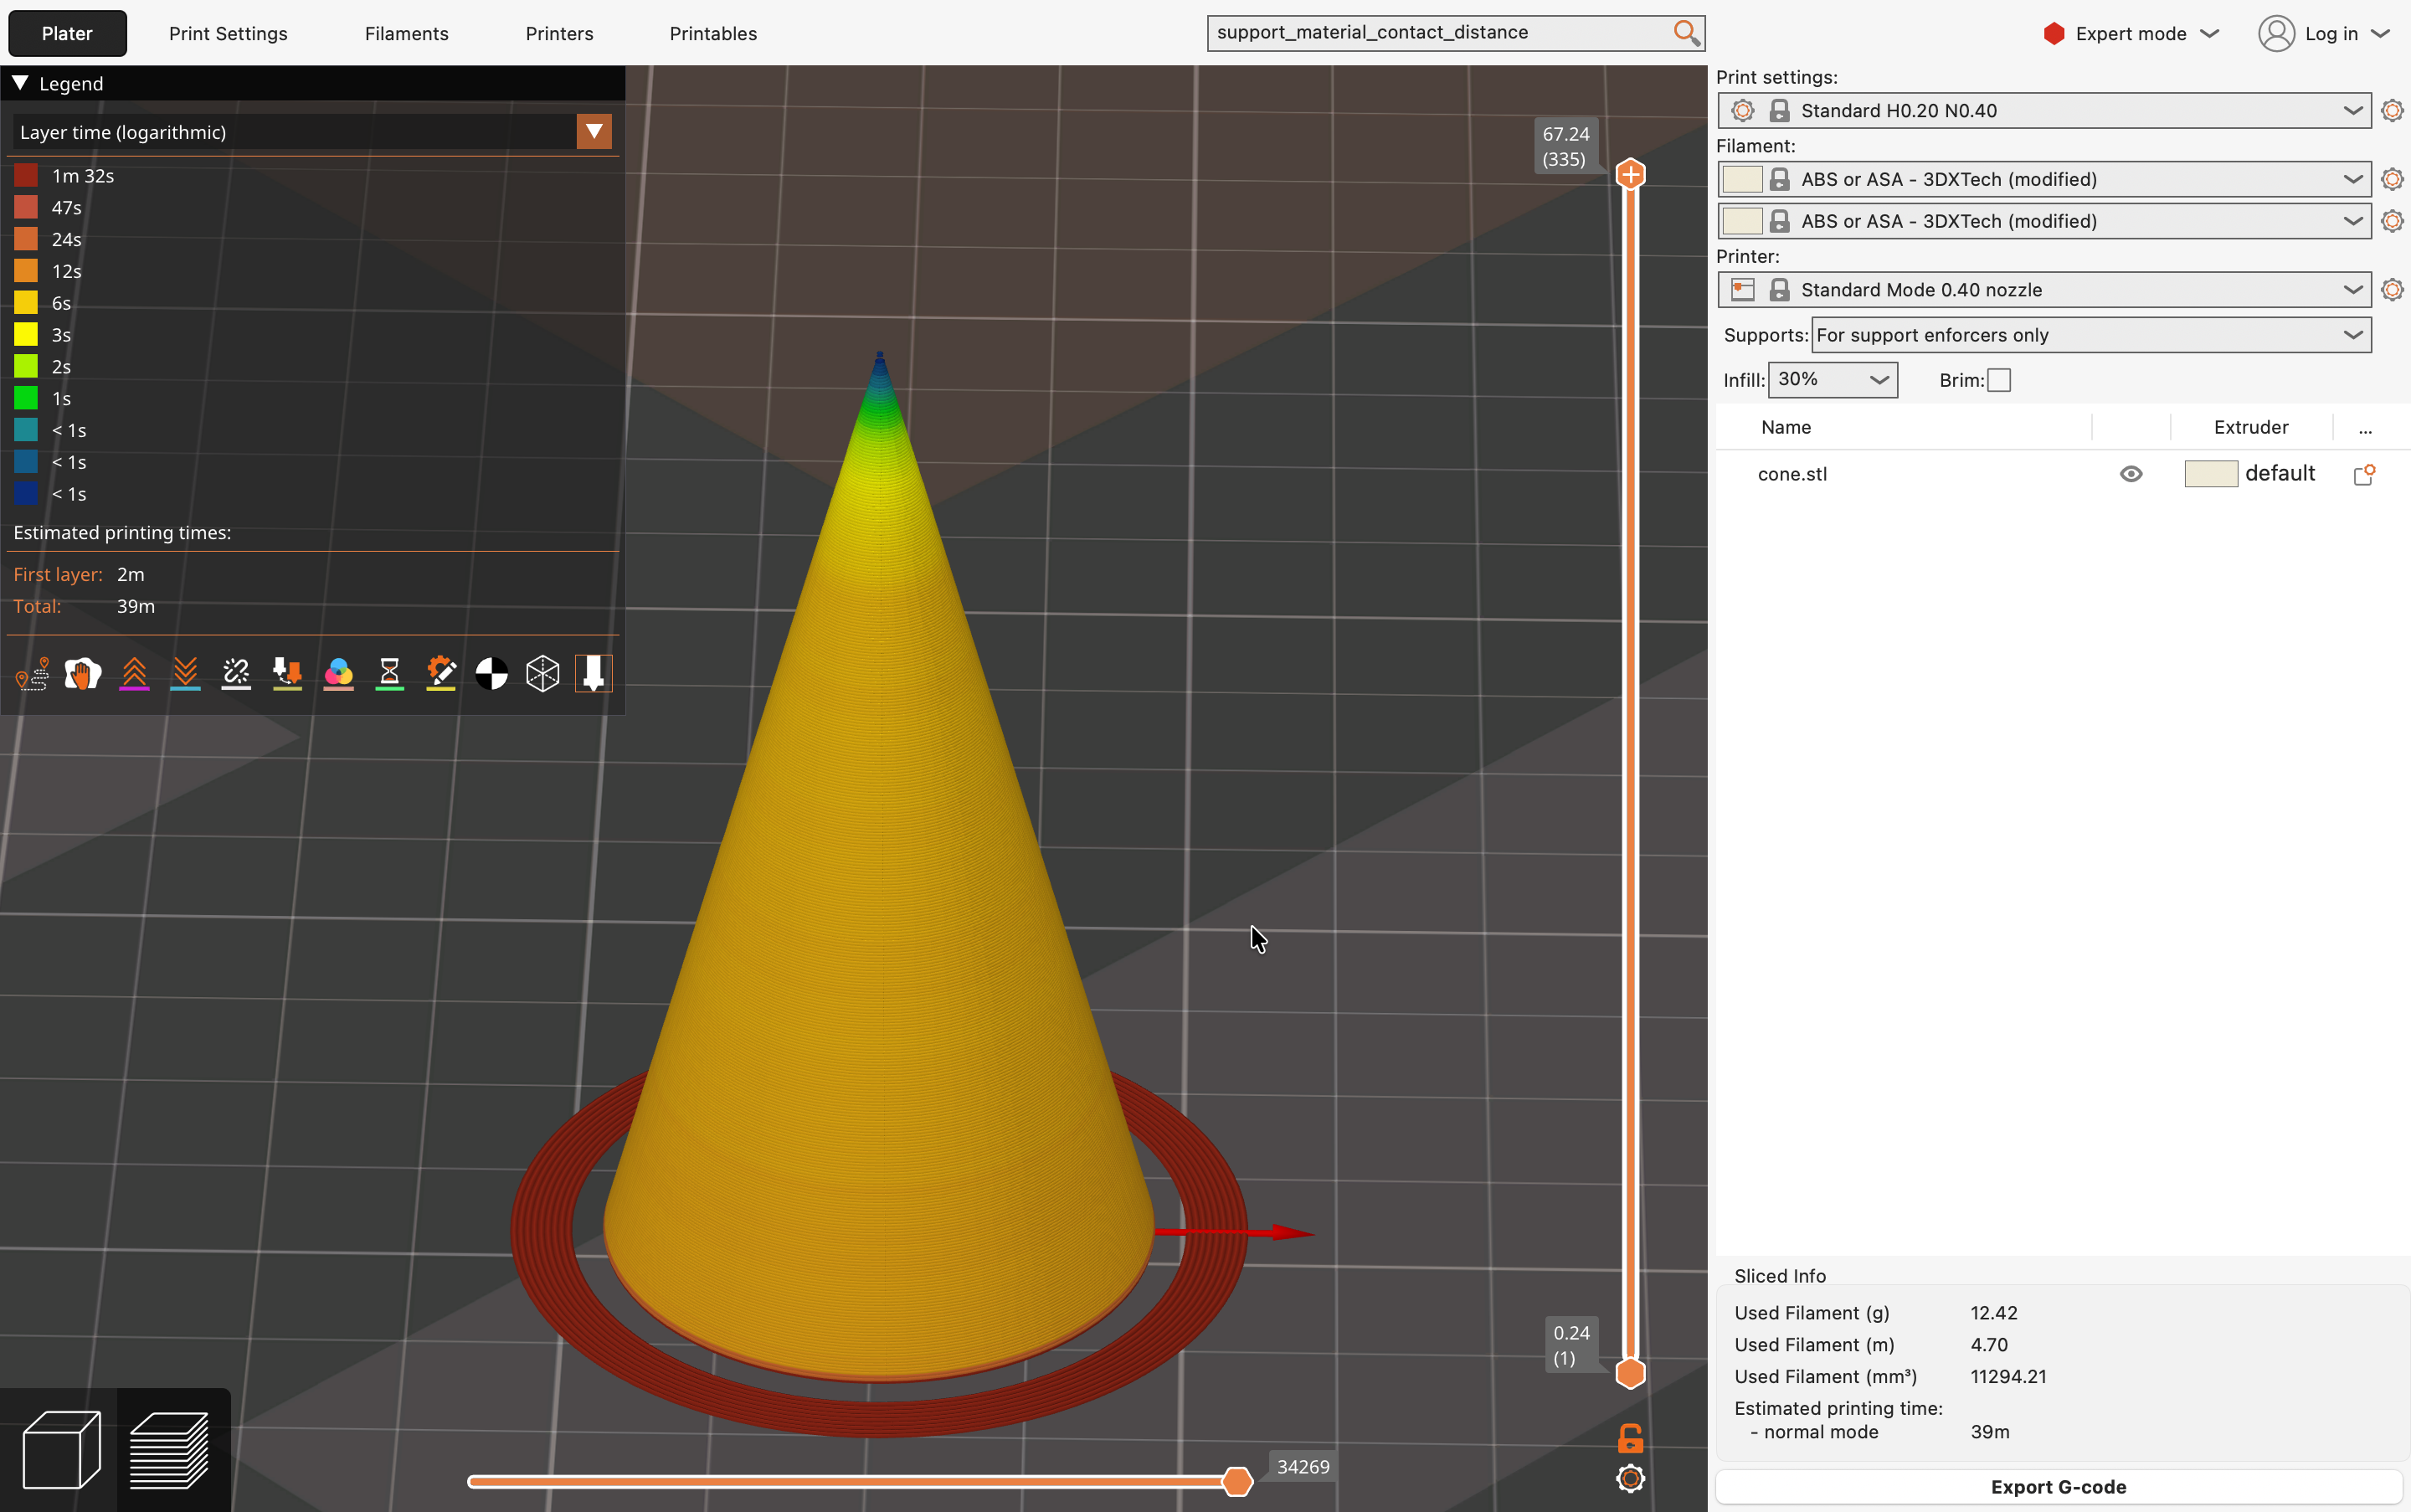Toggle wipe moves hand icon
The height and width of the screenshot is (1512, 2411).
(x=83, y=674)
